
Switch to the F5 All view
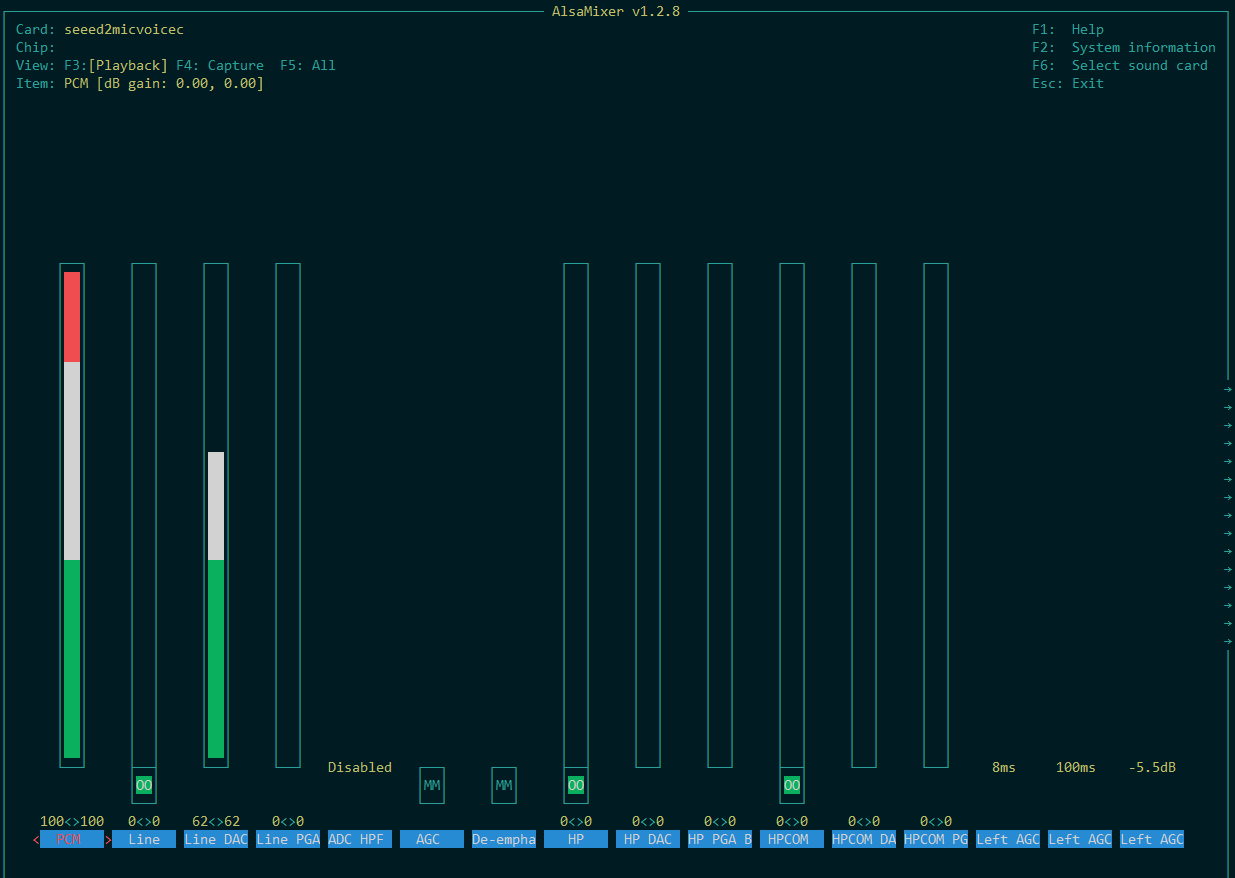(x=308, y=66)
